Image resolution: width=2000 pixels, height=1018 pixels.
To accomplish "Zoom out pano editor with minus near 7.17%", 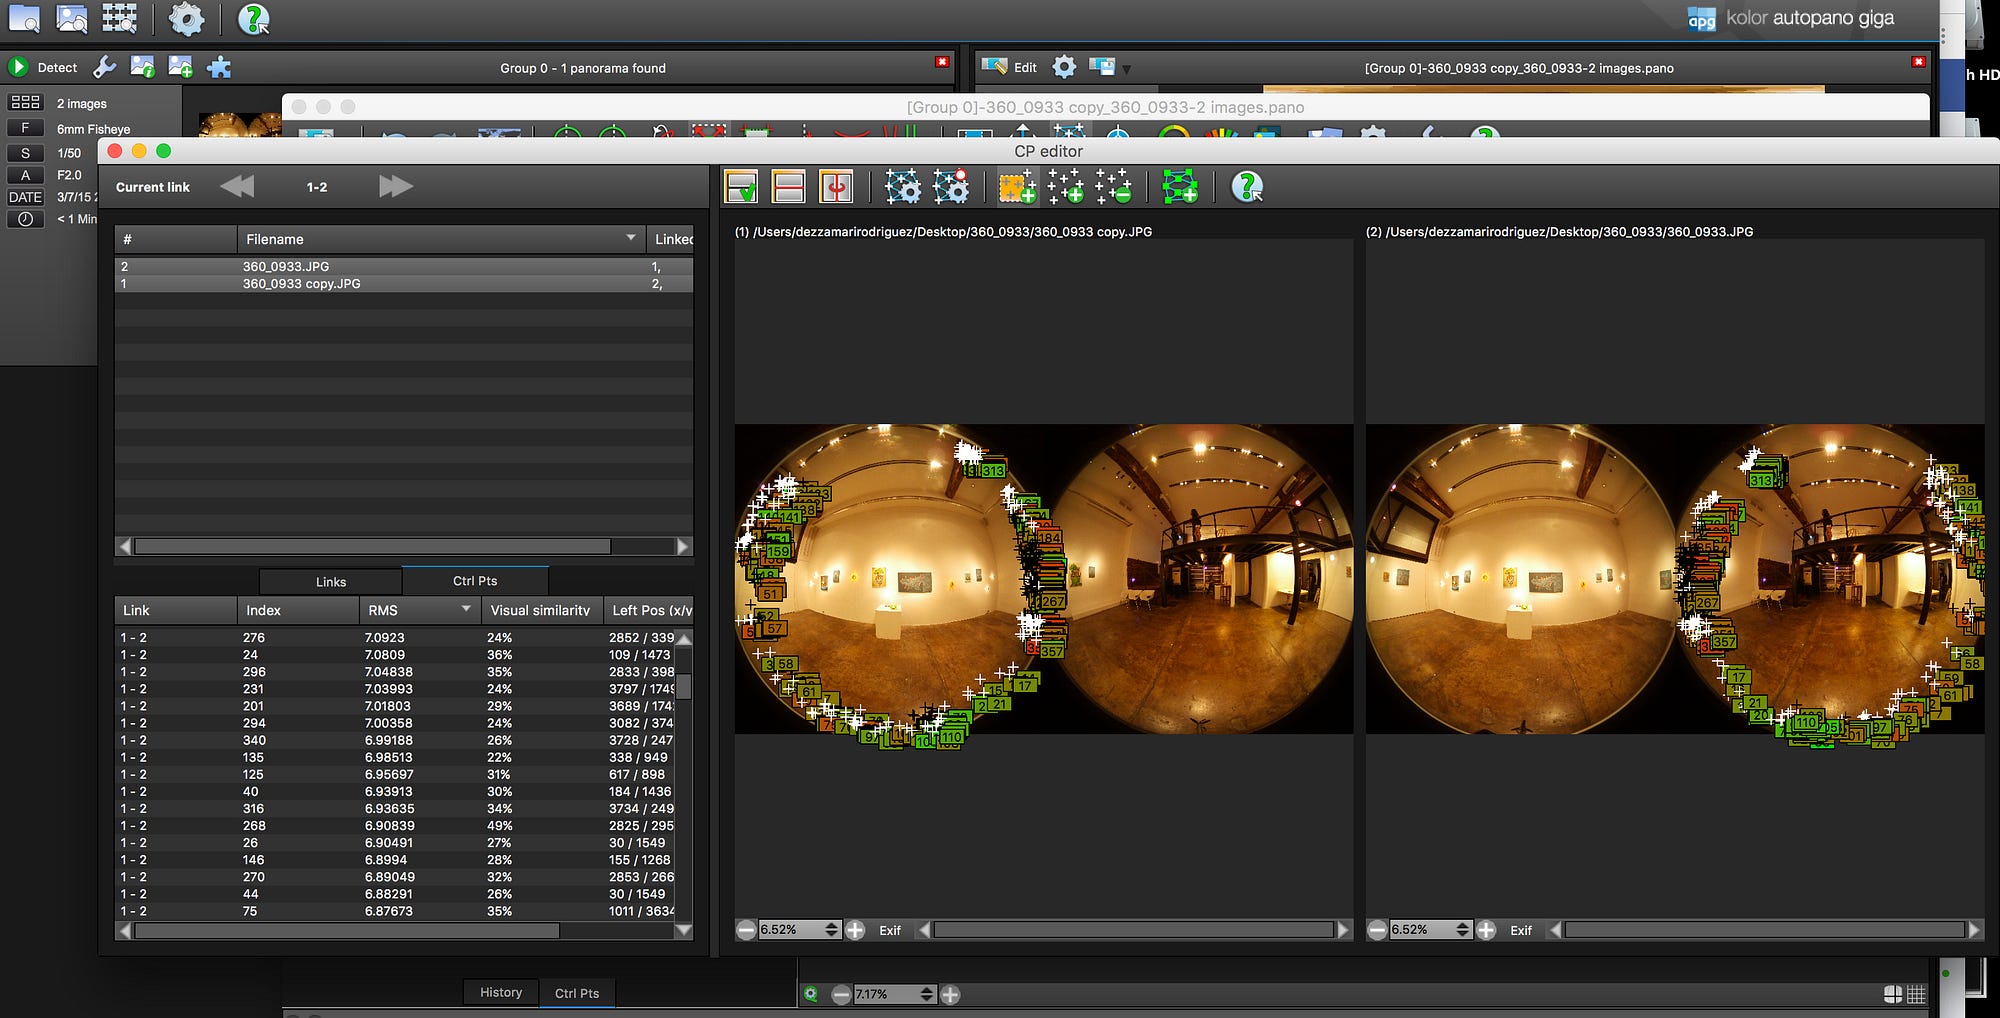I will [x=841, y=994].
